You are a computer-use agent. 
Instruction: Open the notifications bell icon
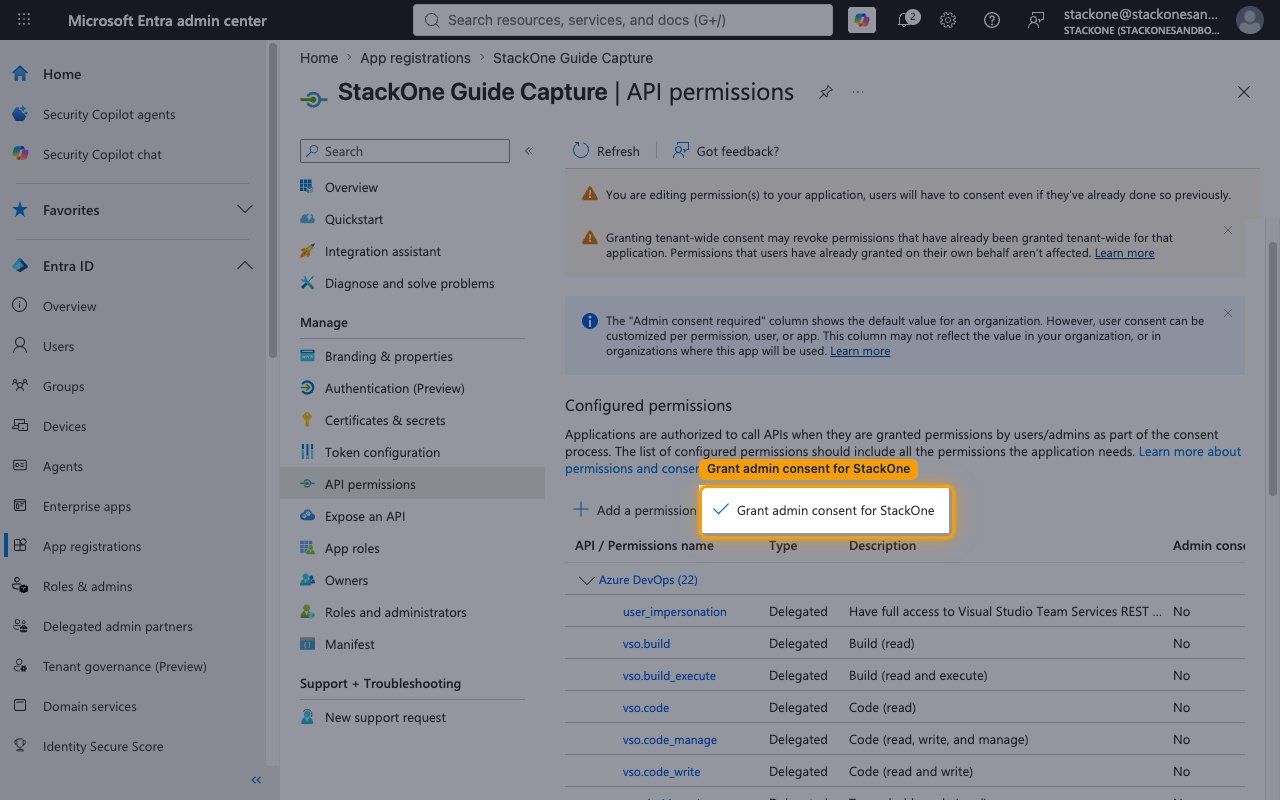(906, 20)
